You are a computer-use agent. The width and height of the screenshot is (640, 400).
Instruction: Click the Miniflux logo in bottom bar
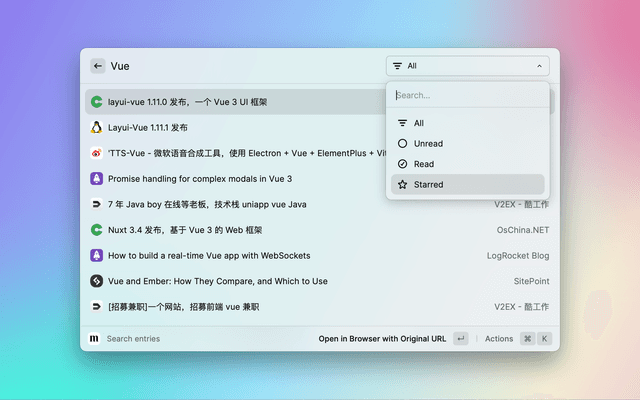94,339
